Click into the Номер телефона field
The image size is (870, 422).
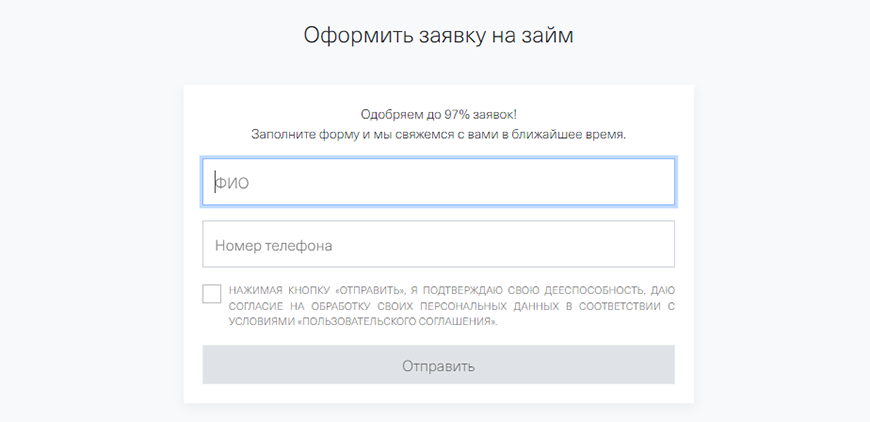(438, 245)
